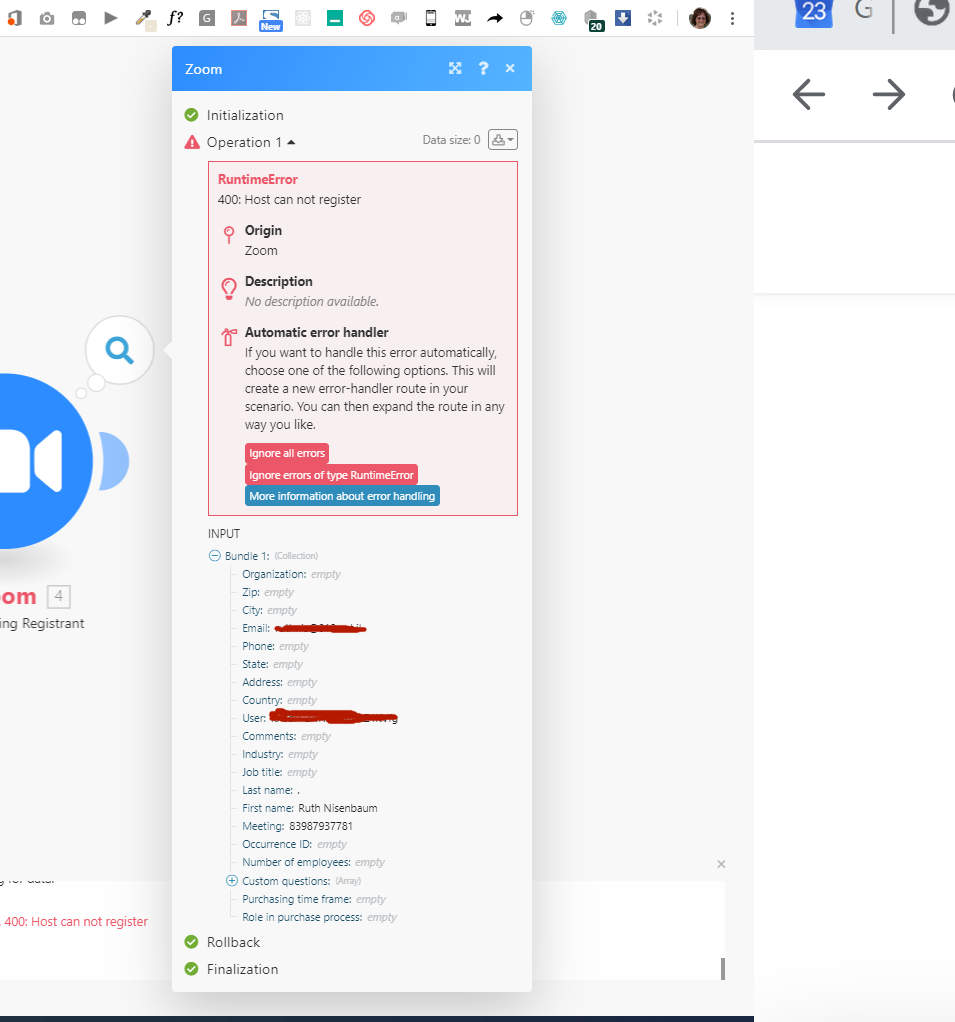Click the Data size: 0 label

[x=451, y=139]
